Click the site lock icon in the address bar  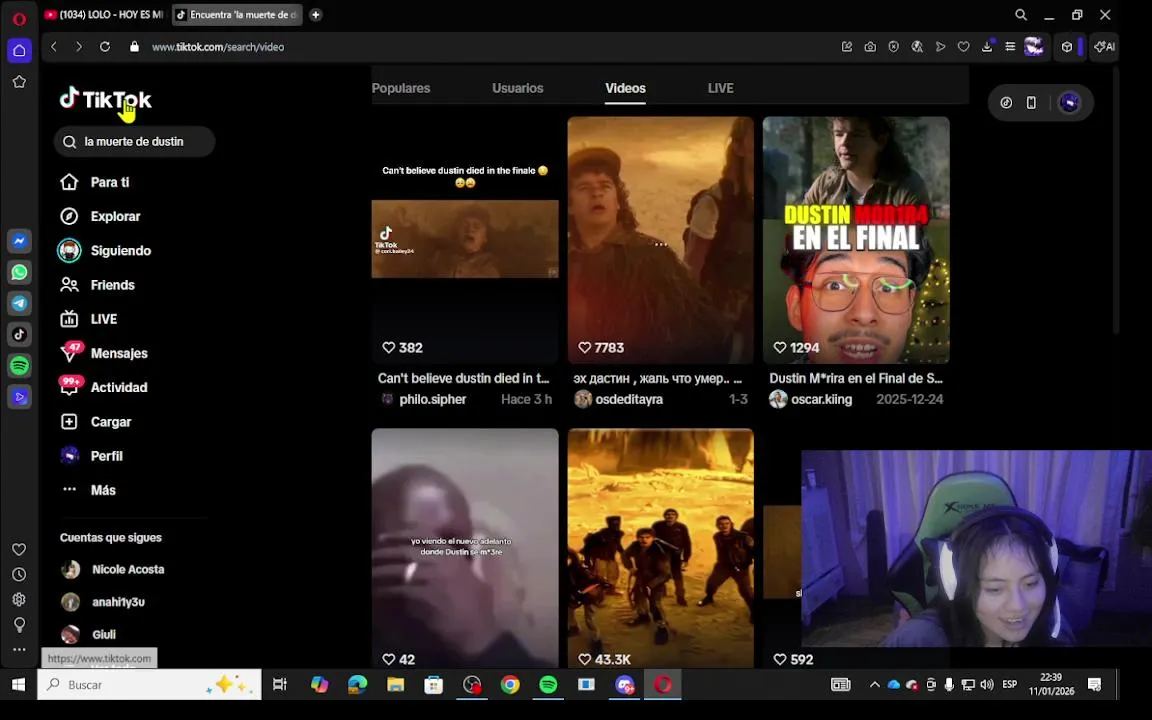(x=134, y=46)
